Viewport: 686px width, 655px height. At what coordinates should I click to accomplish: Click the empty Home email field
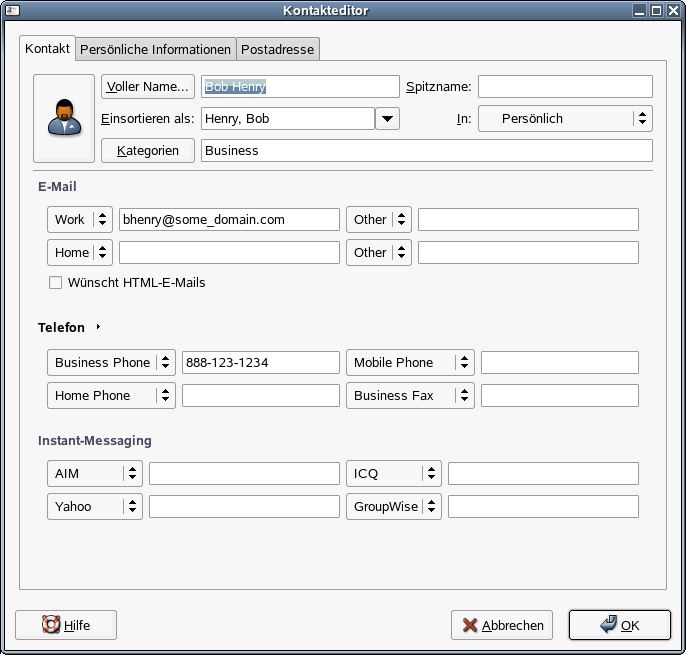tap(229, 252)
